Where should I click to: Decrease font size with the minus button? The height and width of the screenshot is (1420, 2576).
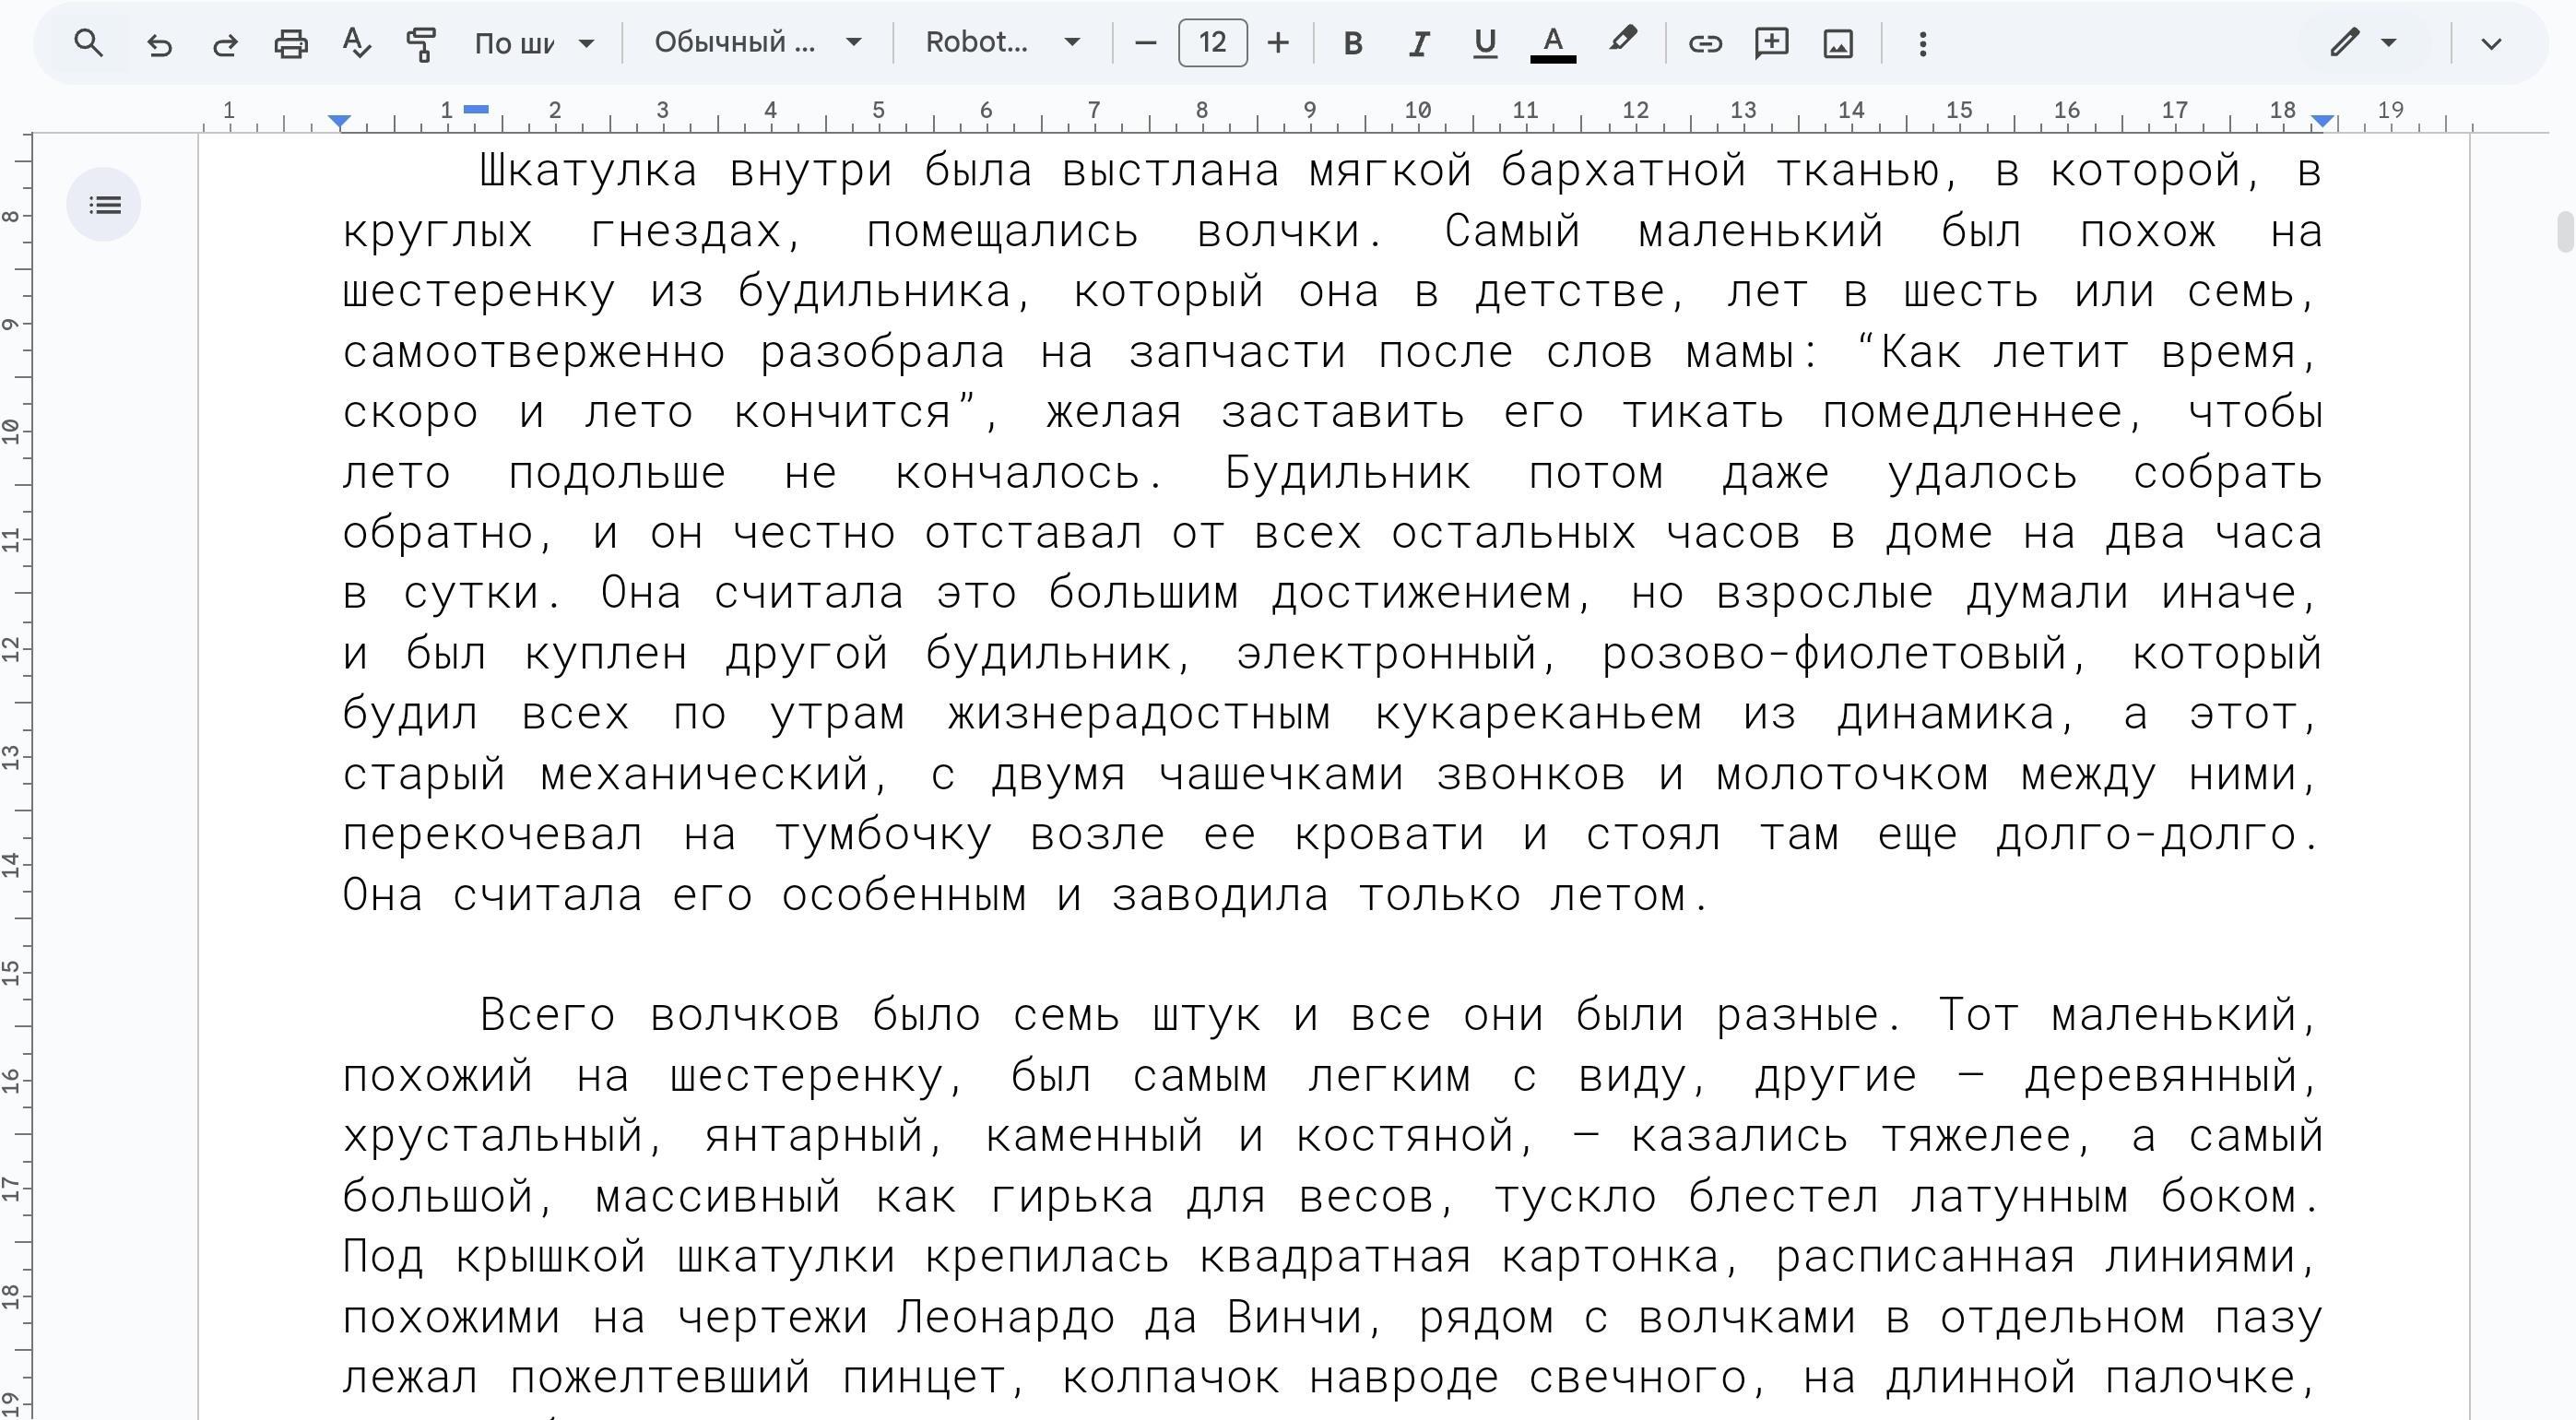(1146, 43)
